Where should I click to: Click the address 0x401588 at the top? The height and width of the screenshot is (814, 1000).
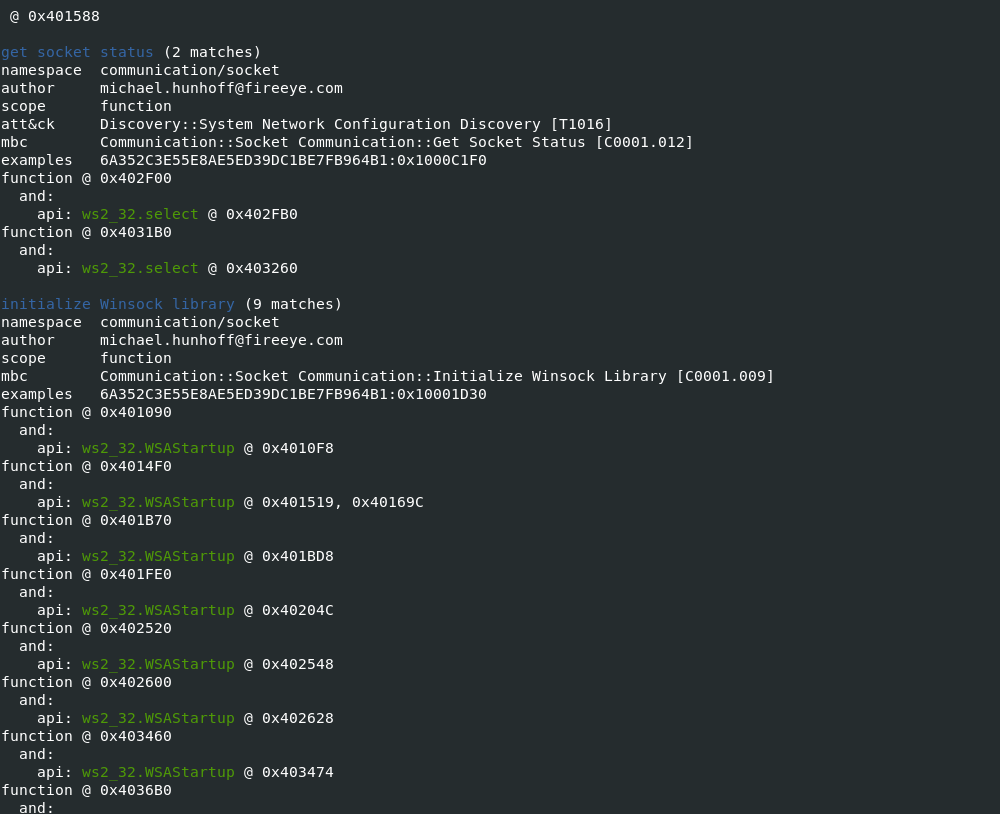point(64,17)
